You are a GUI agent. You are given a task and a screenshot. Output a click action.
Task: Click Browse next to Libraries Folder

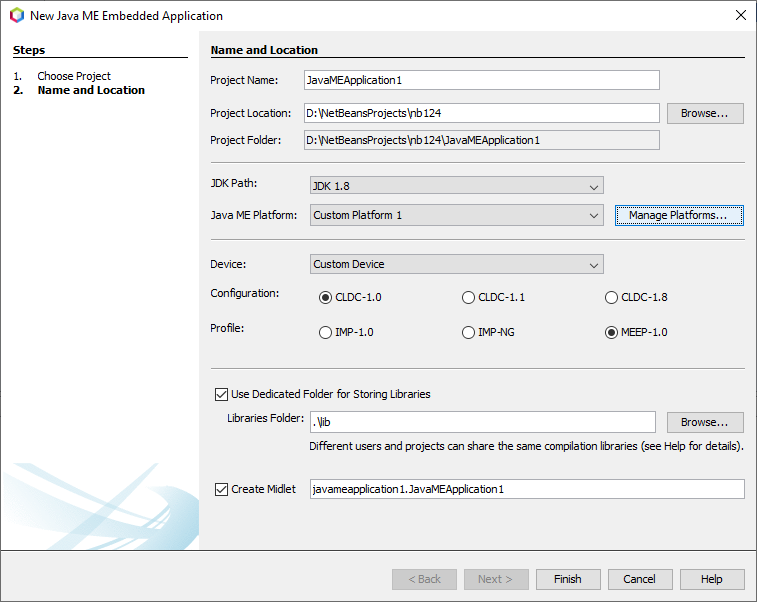point(705,422)
